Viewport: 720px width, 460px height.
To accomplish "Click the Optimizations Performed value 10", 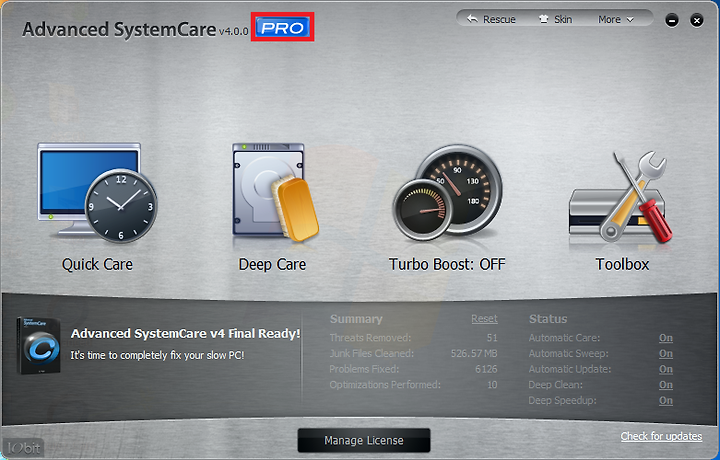I will (x=492, y=385).
